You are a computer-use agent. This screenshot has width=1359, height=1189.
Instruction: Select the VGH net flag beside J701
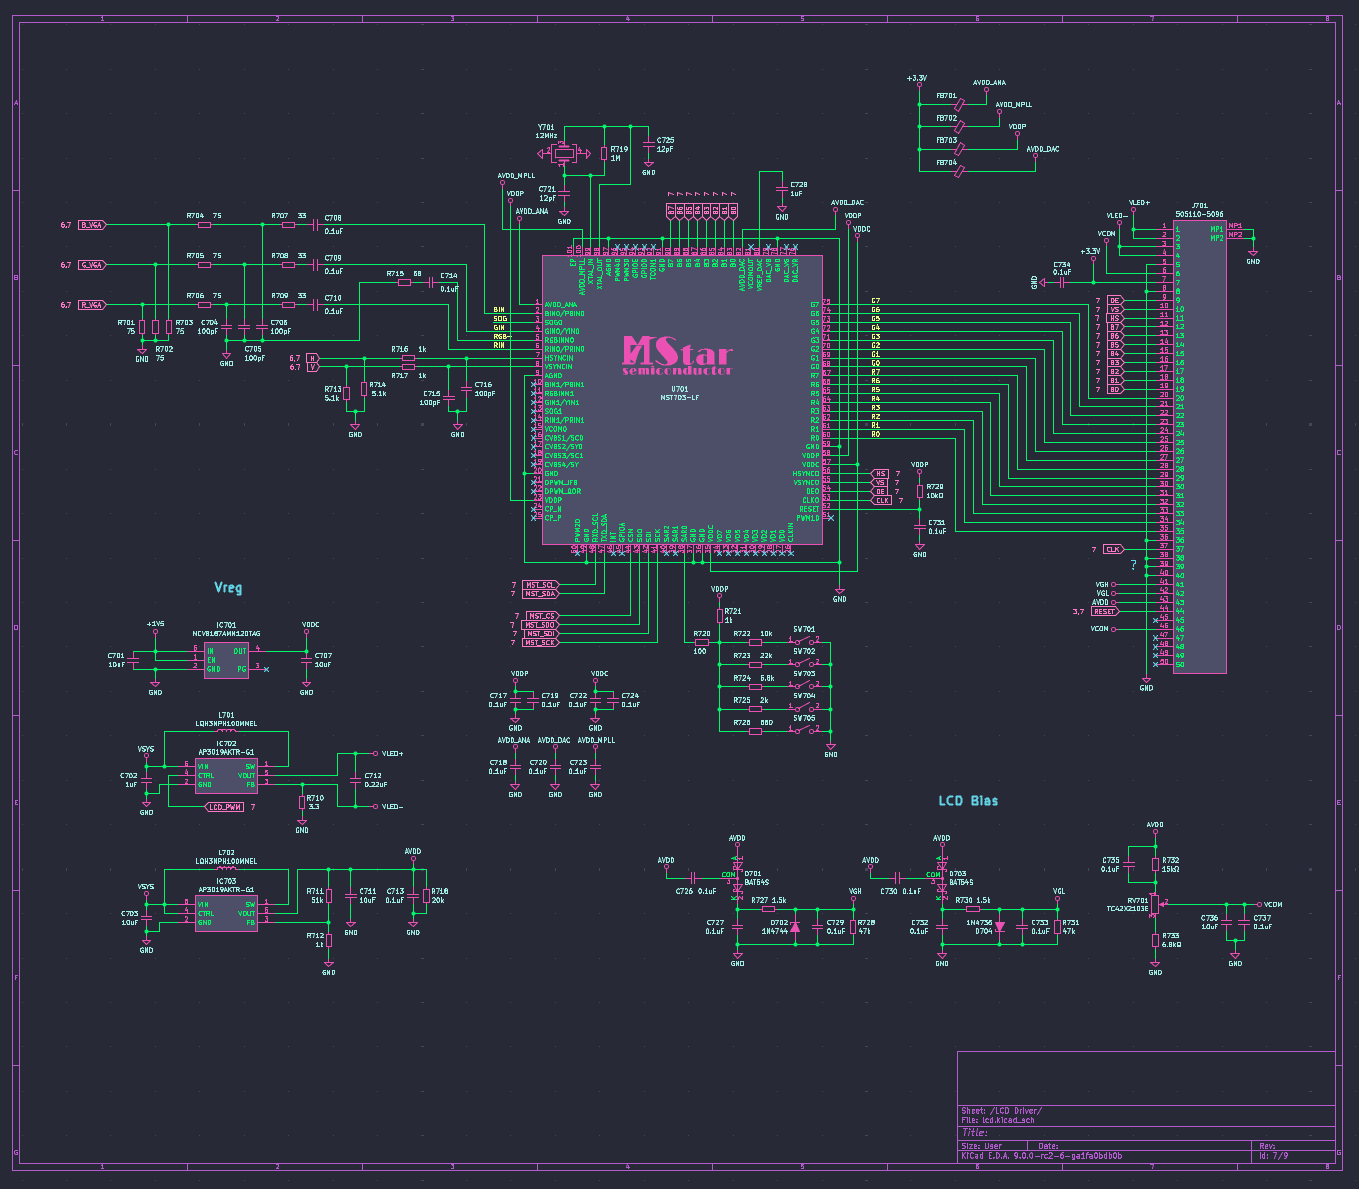coord(1105,584)
